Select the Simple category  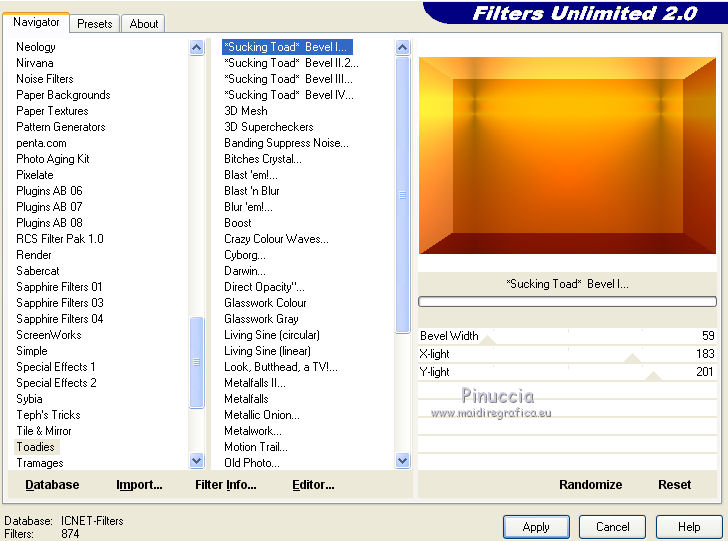pos(32,351)
